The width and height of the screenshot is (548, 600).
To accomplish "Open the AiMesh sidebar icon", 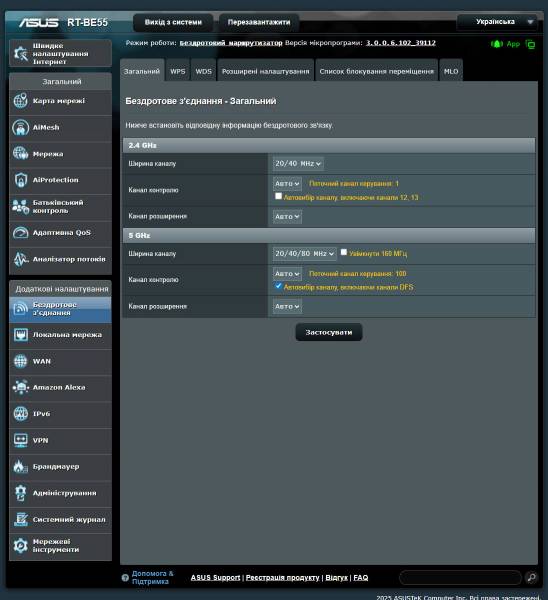I will (x=20, y=127).
